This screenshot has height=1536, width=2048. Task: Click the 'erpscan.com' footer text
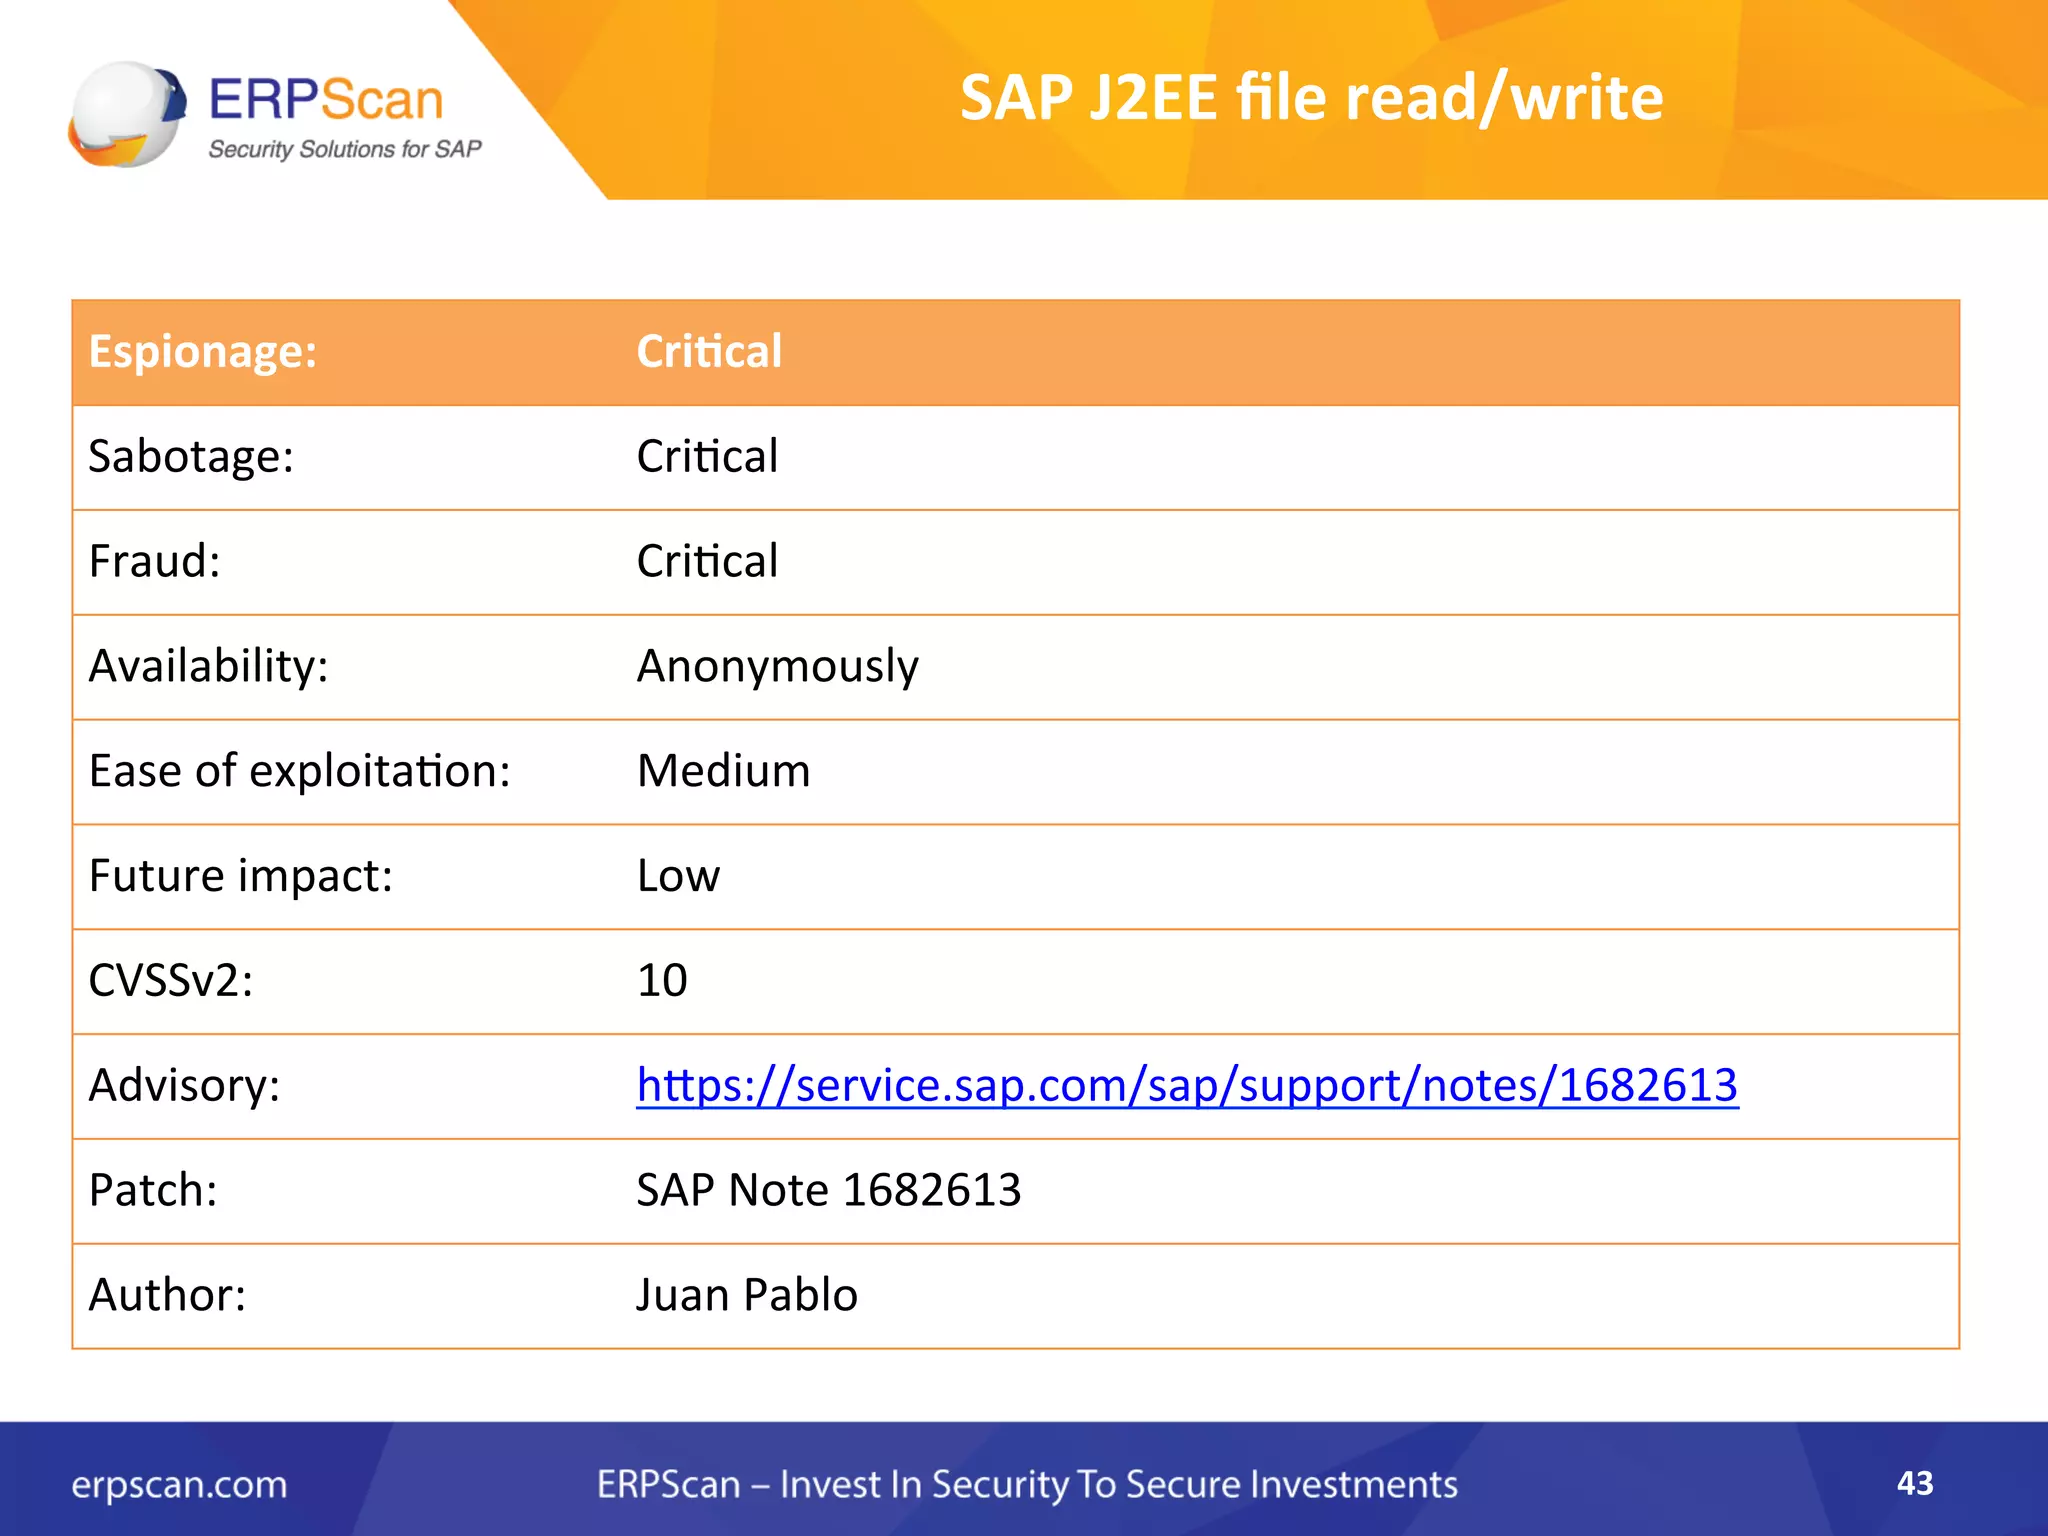(x=179, y=1486)
